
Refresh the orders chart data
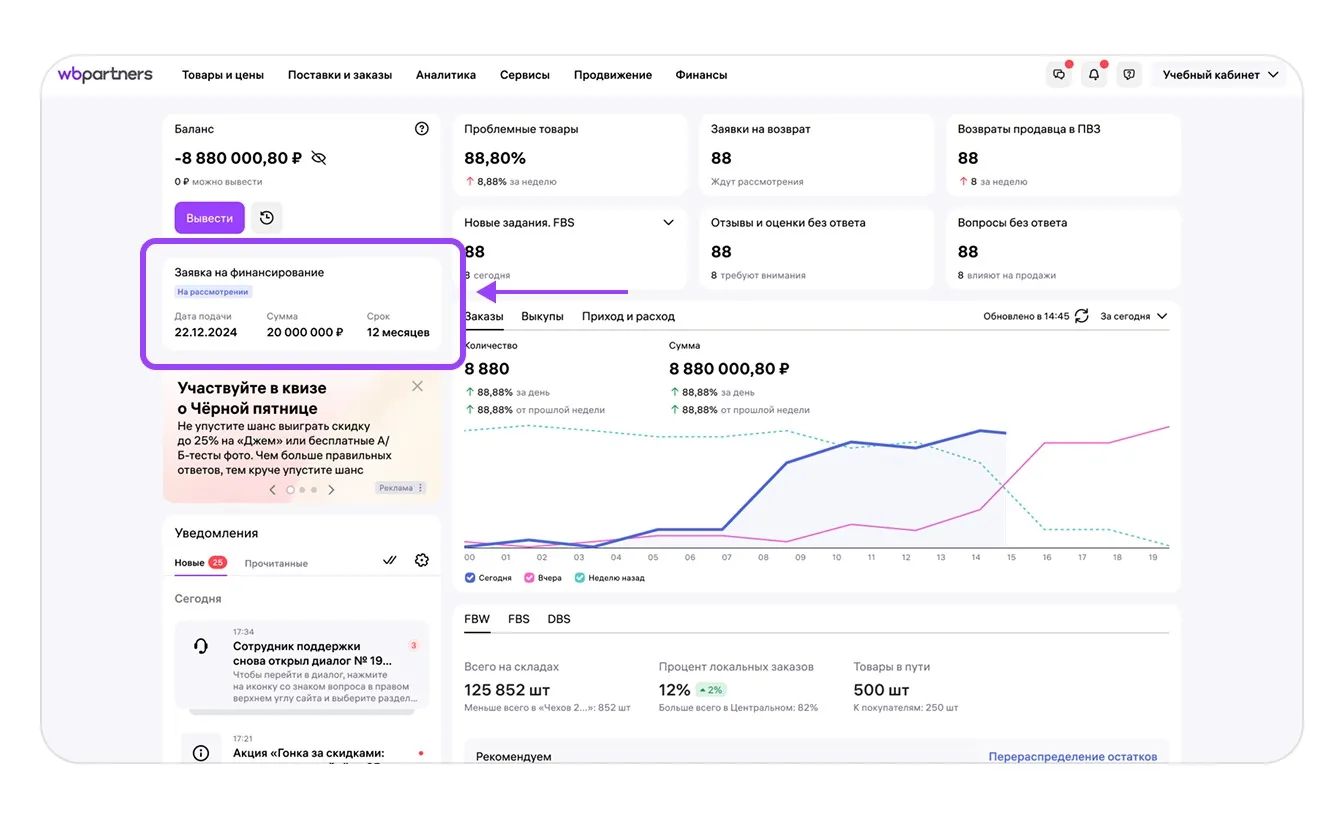[1081, 316]
